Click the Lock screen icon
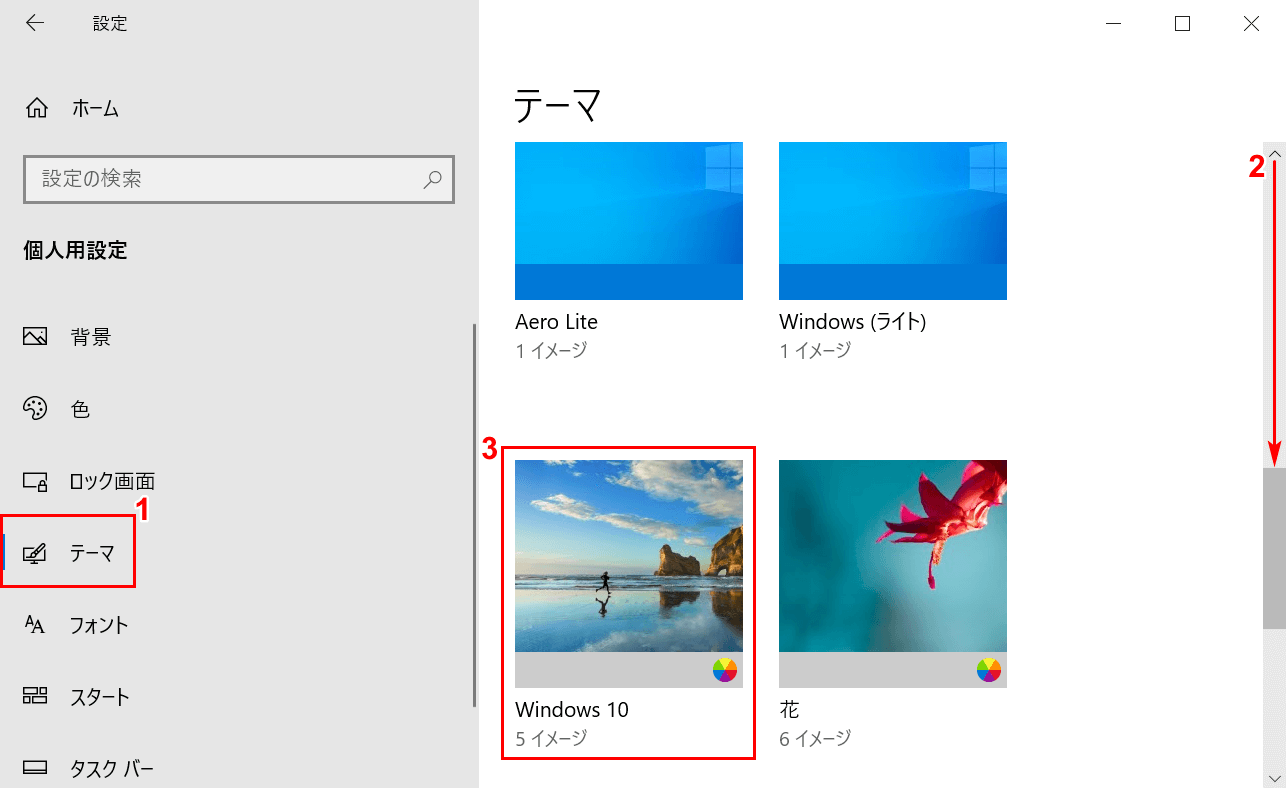 point(35,481)
